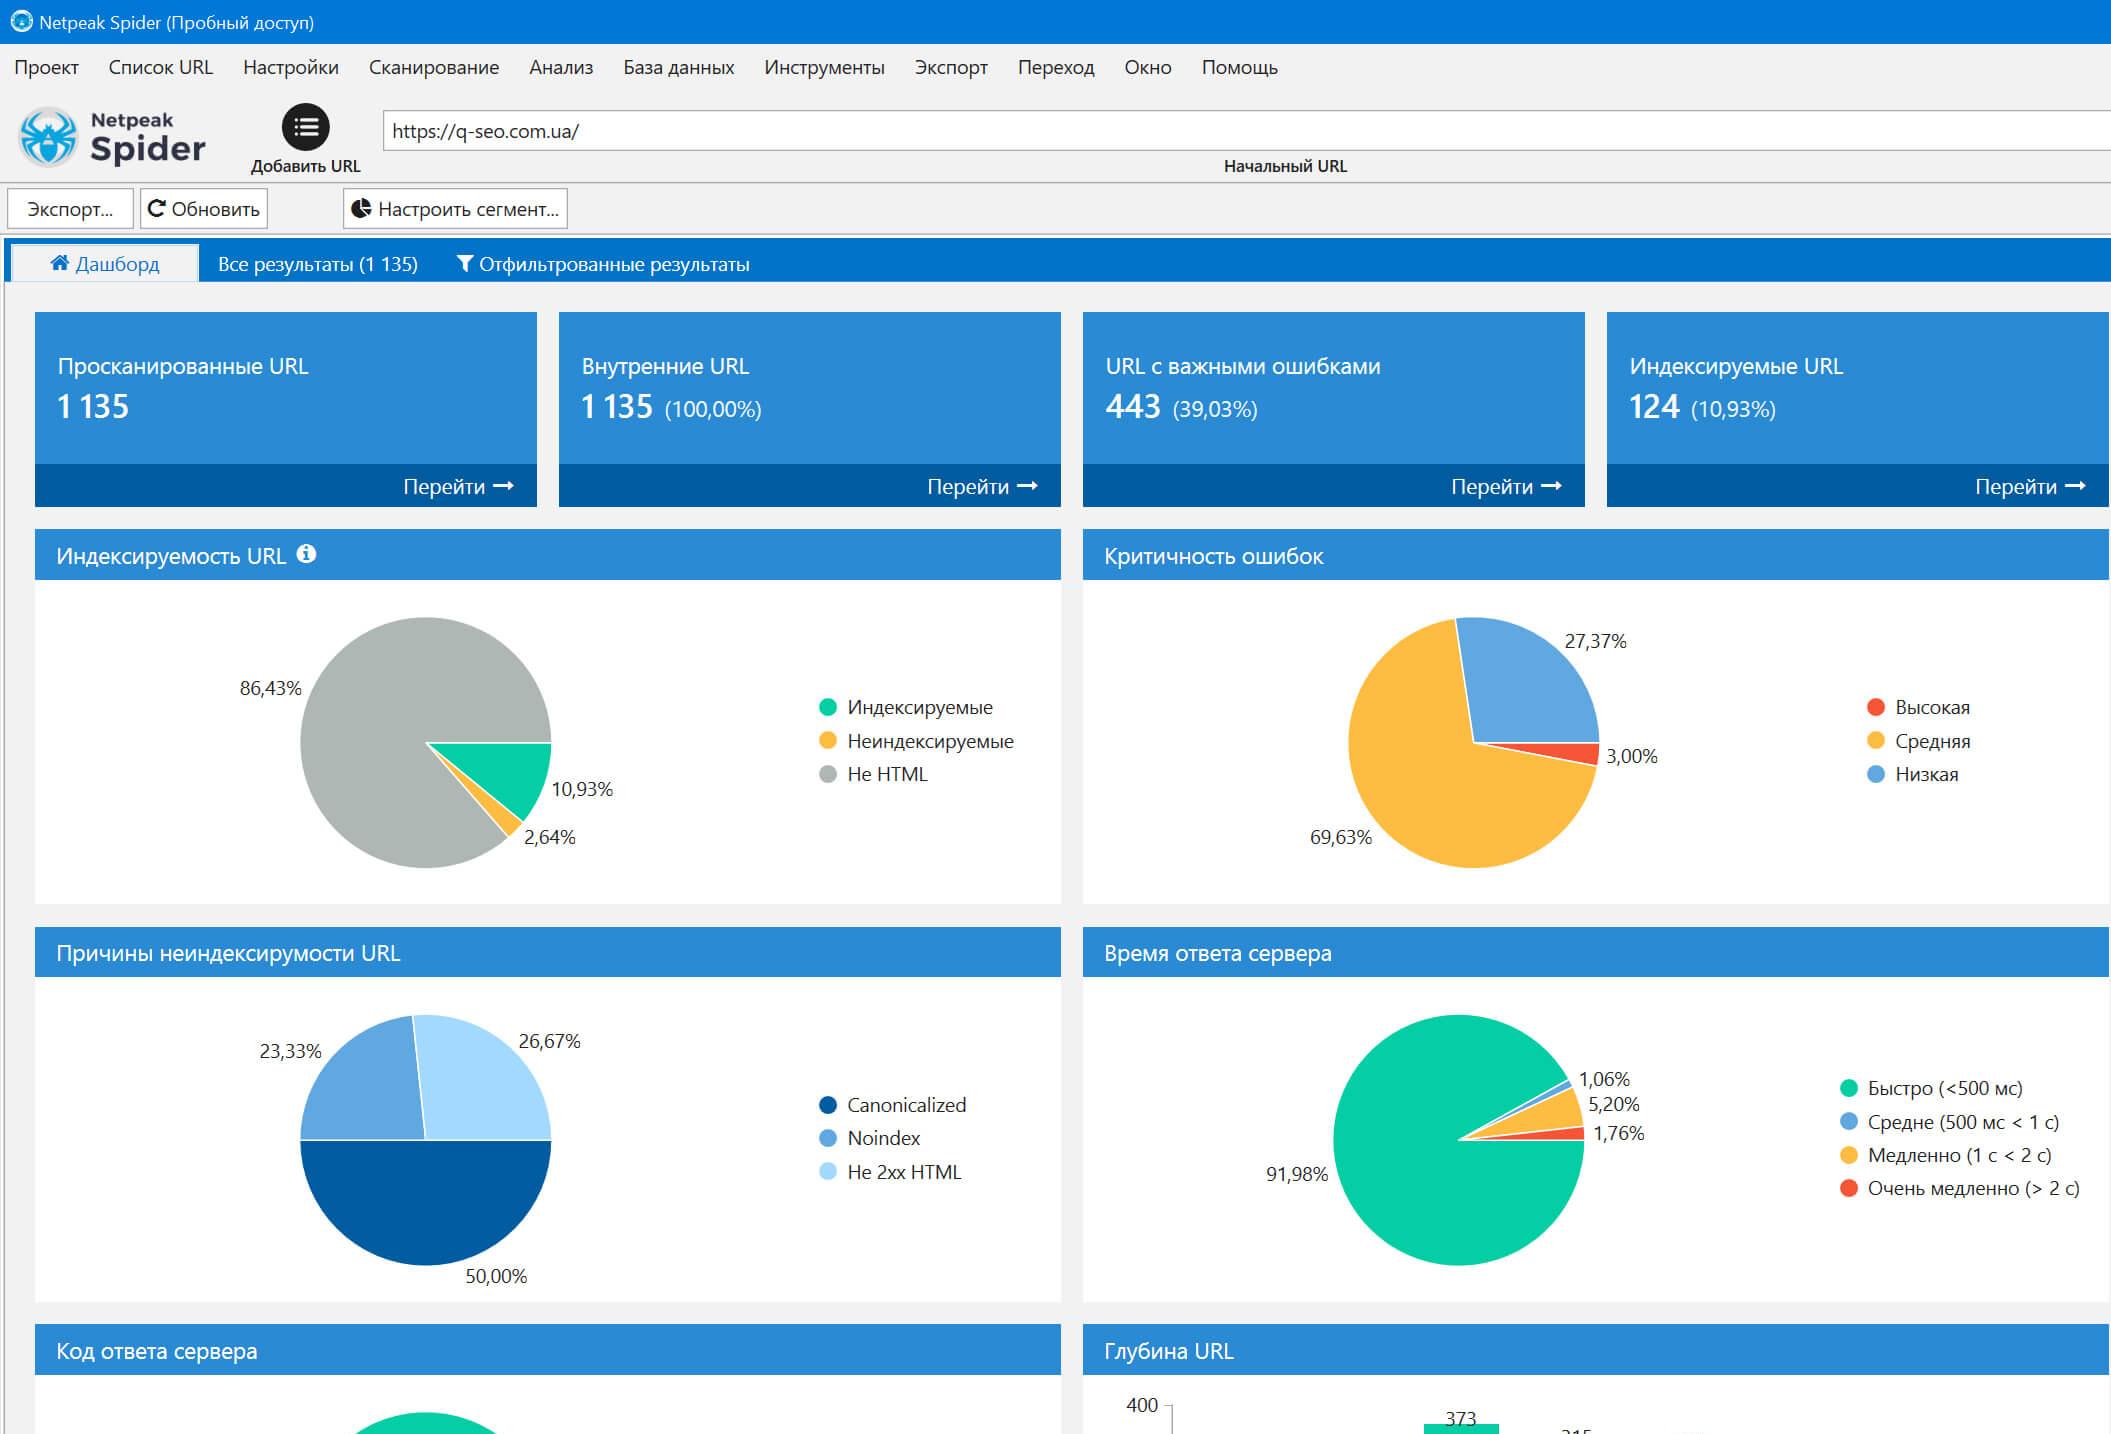This screenshot has width=2111, height=1434.
Task: Open the База данных menu
Action: tap(678, 67)
